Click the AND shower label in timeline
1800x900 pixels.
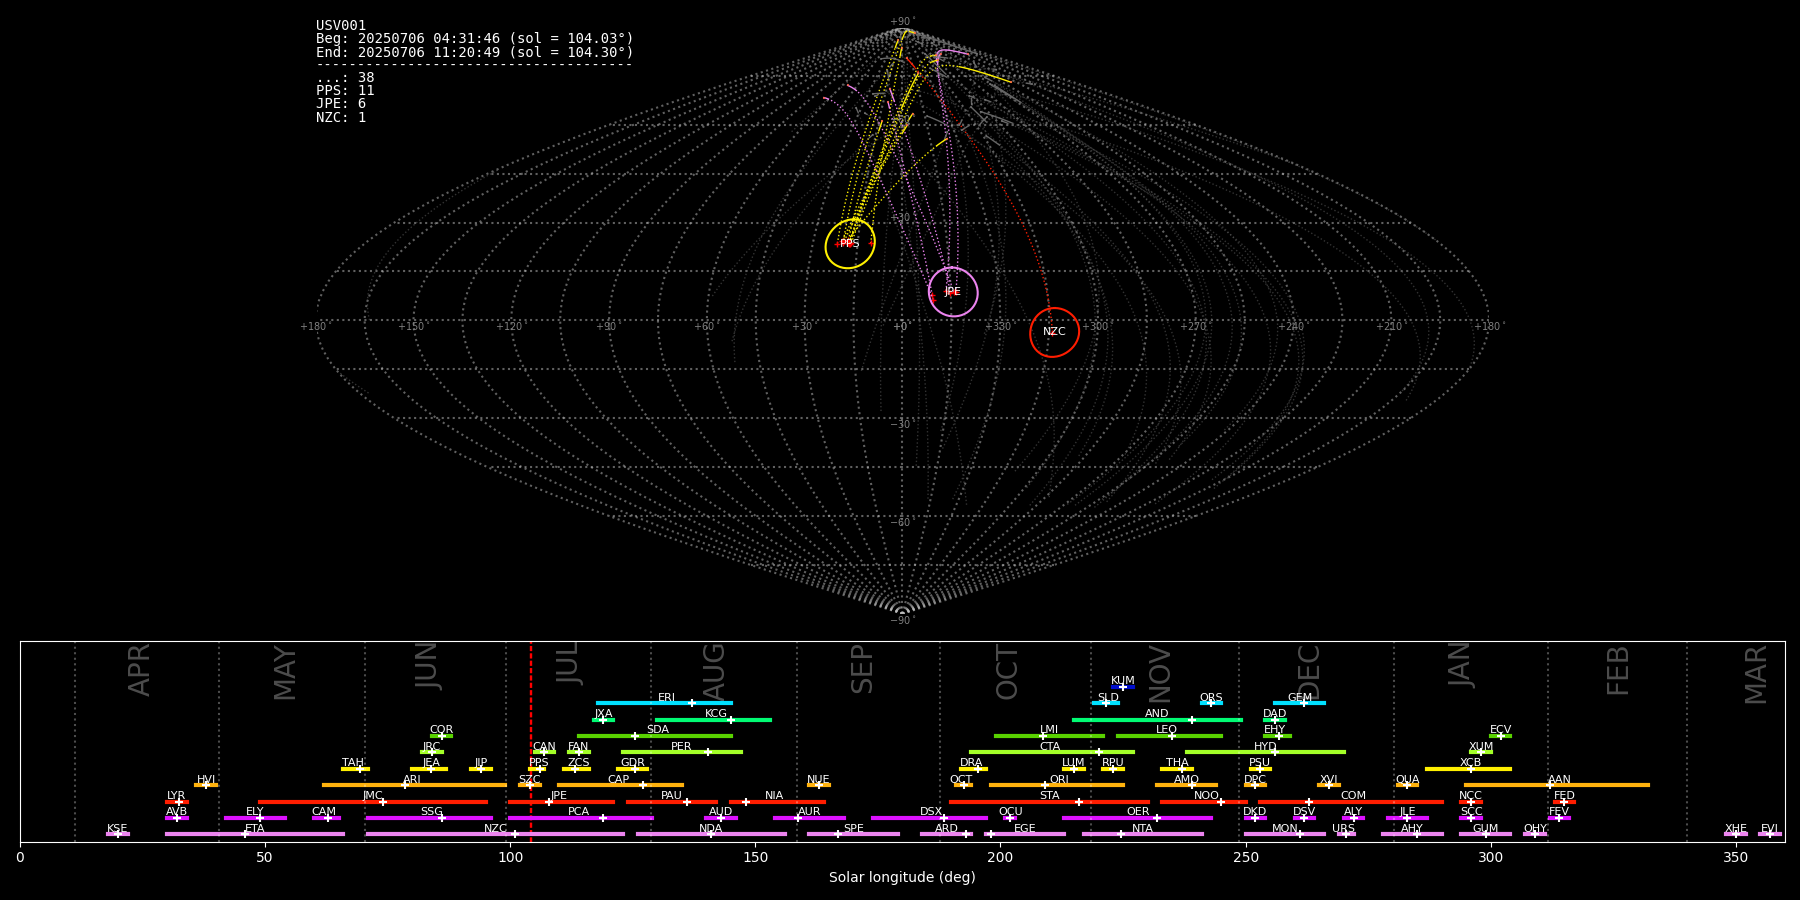tap(1157, 713)
